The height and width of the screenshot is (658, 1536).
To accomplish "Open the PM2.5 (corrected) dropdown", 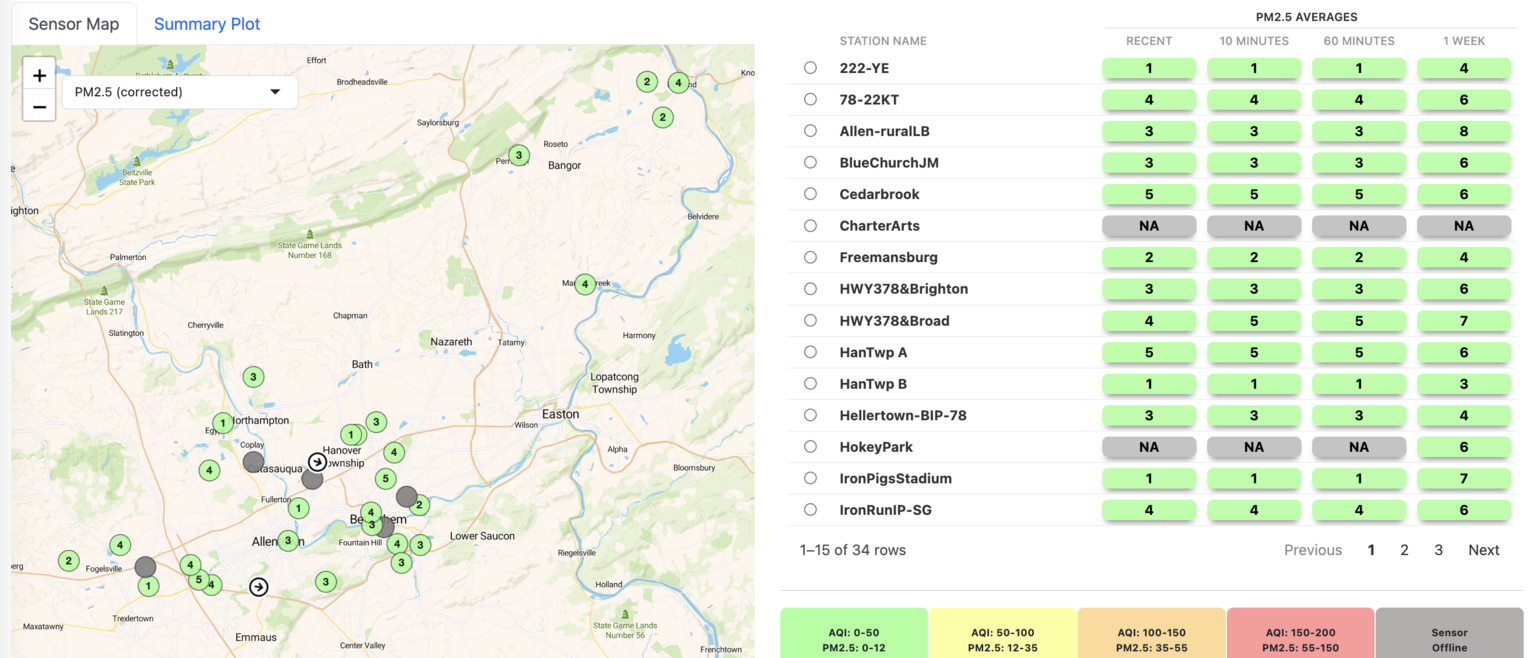I will (x=180, y=92).
